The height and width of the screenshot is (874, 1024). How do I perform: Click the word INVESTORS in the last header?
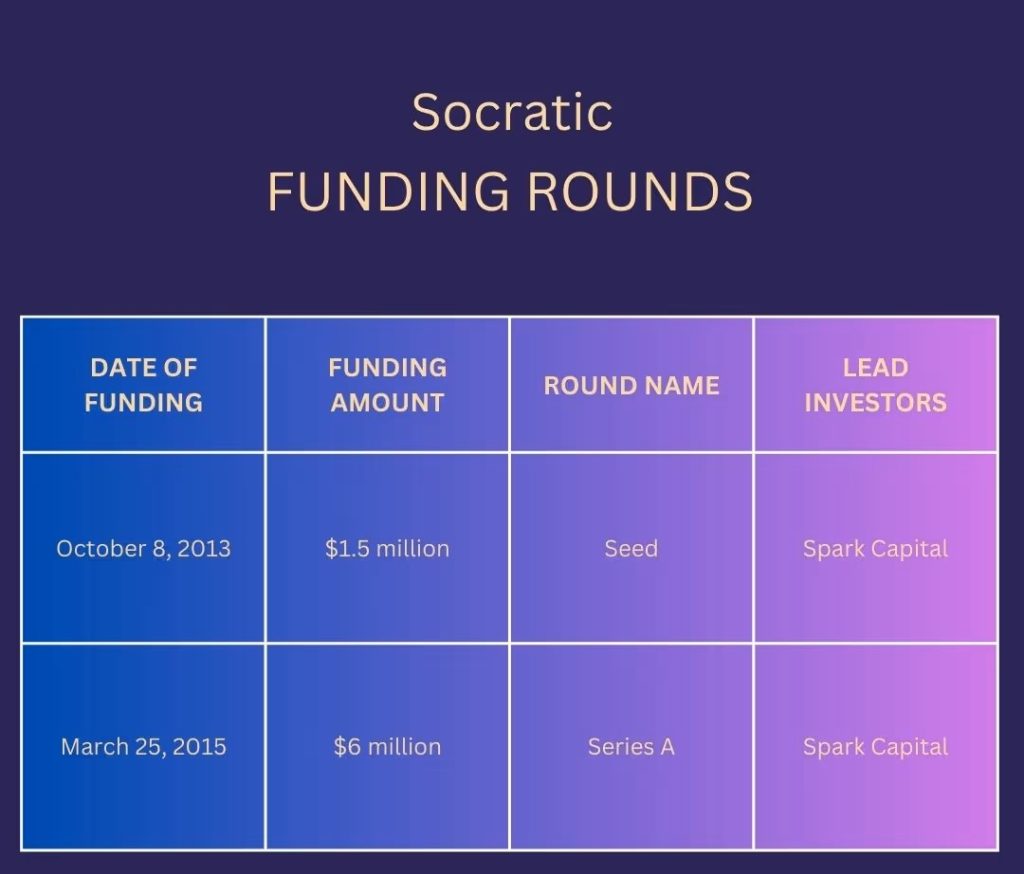point(875,403)
